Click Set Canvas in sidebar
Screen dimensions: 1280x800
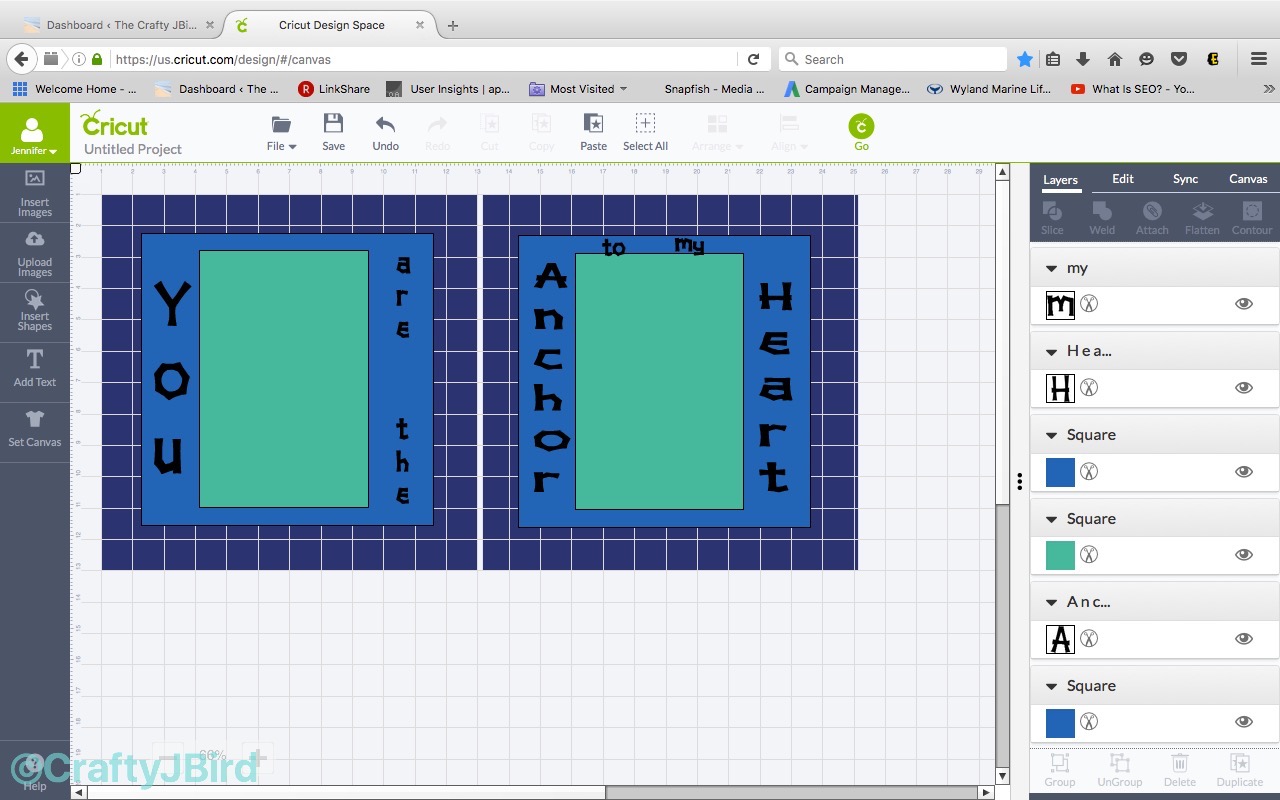tap(34, 428)
